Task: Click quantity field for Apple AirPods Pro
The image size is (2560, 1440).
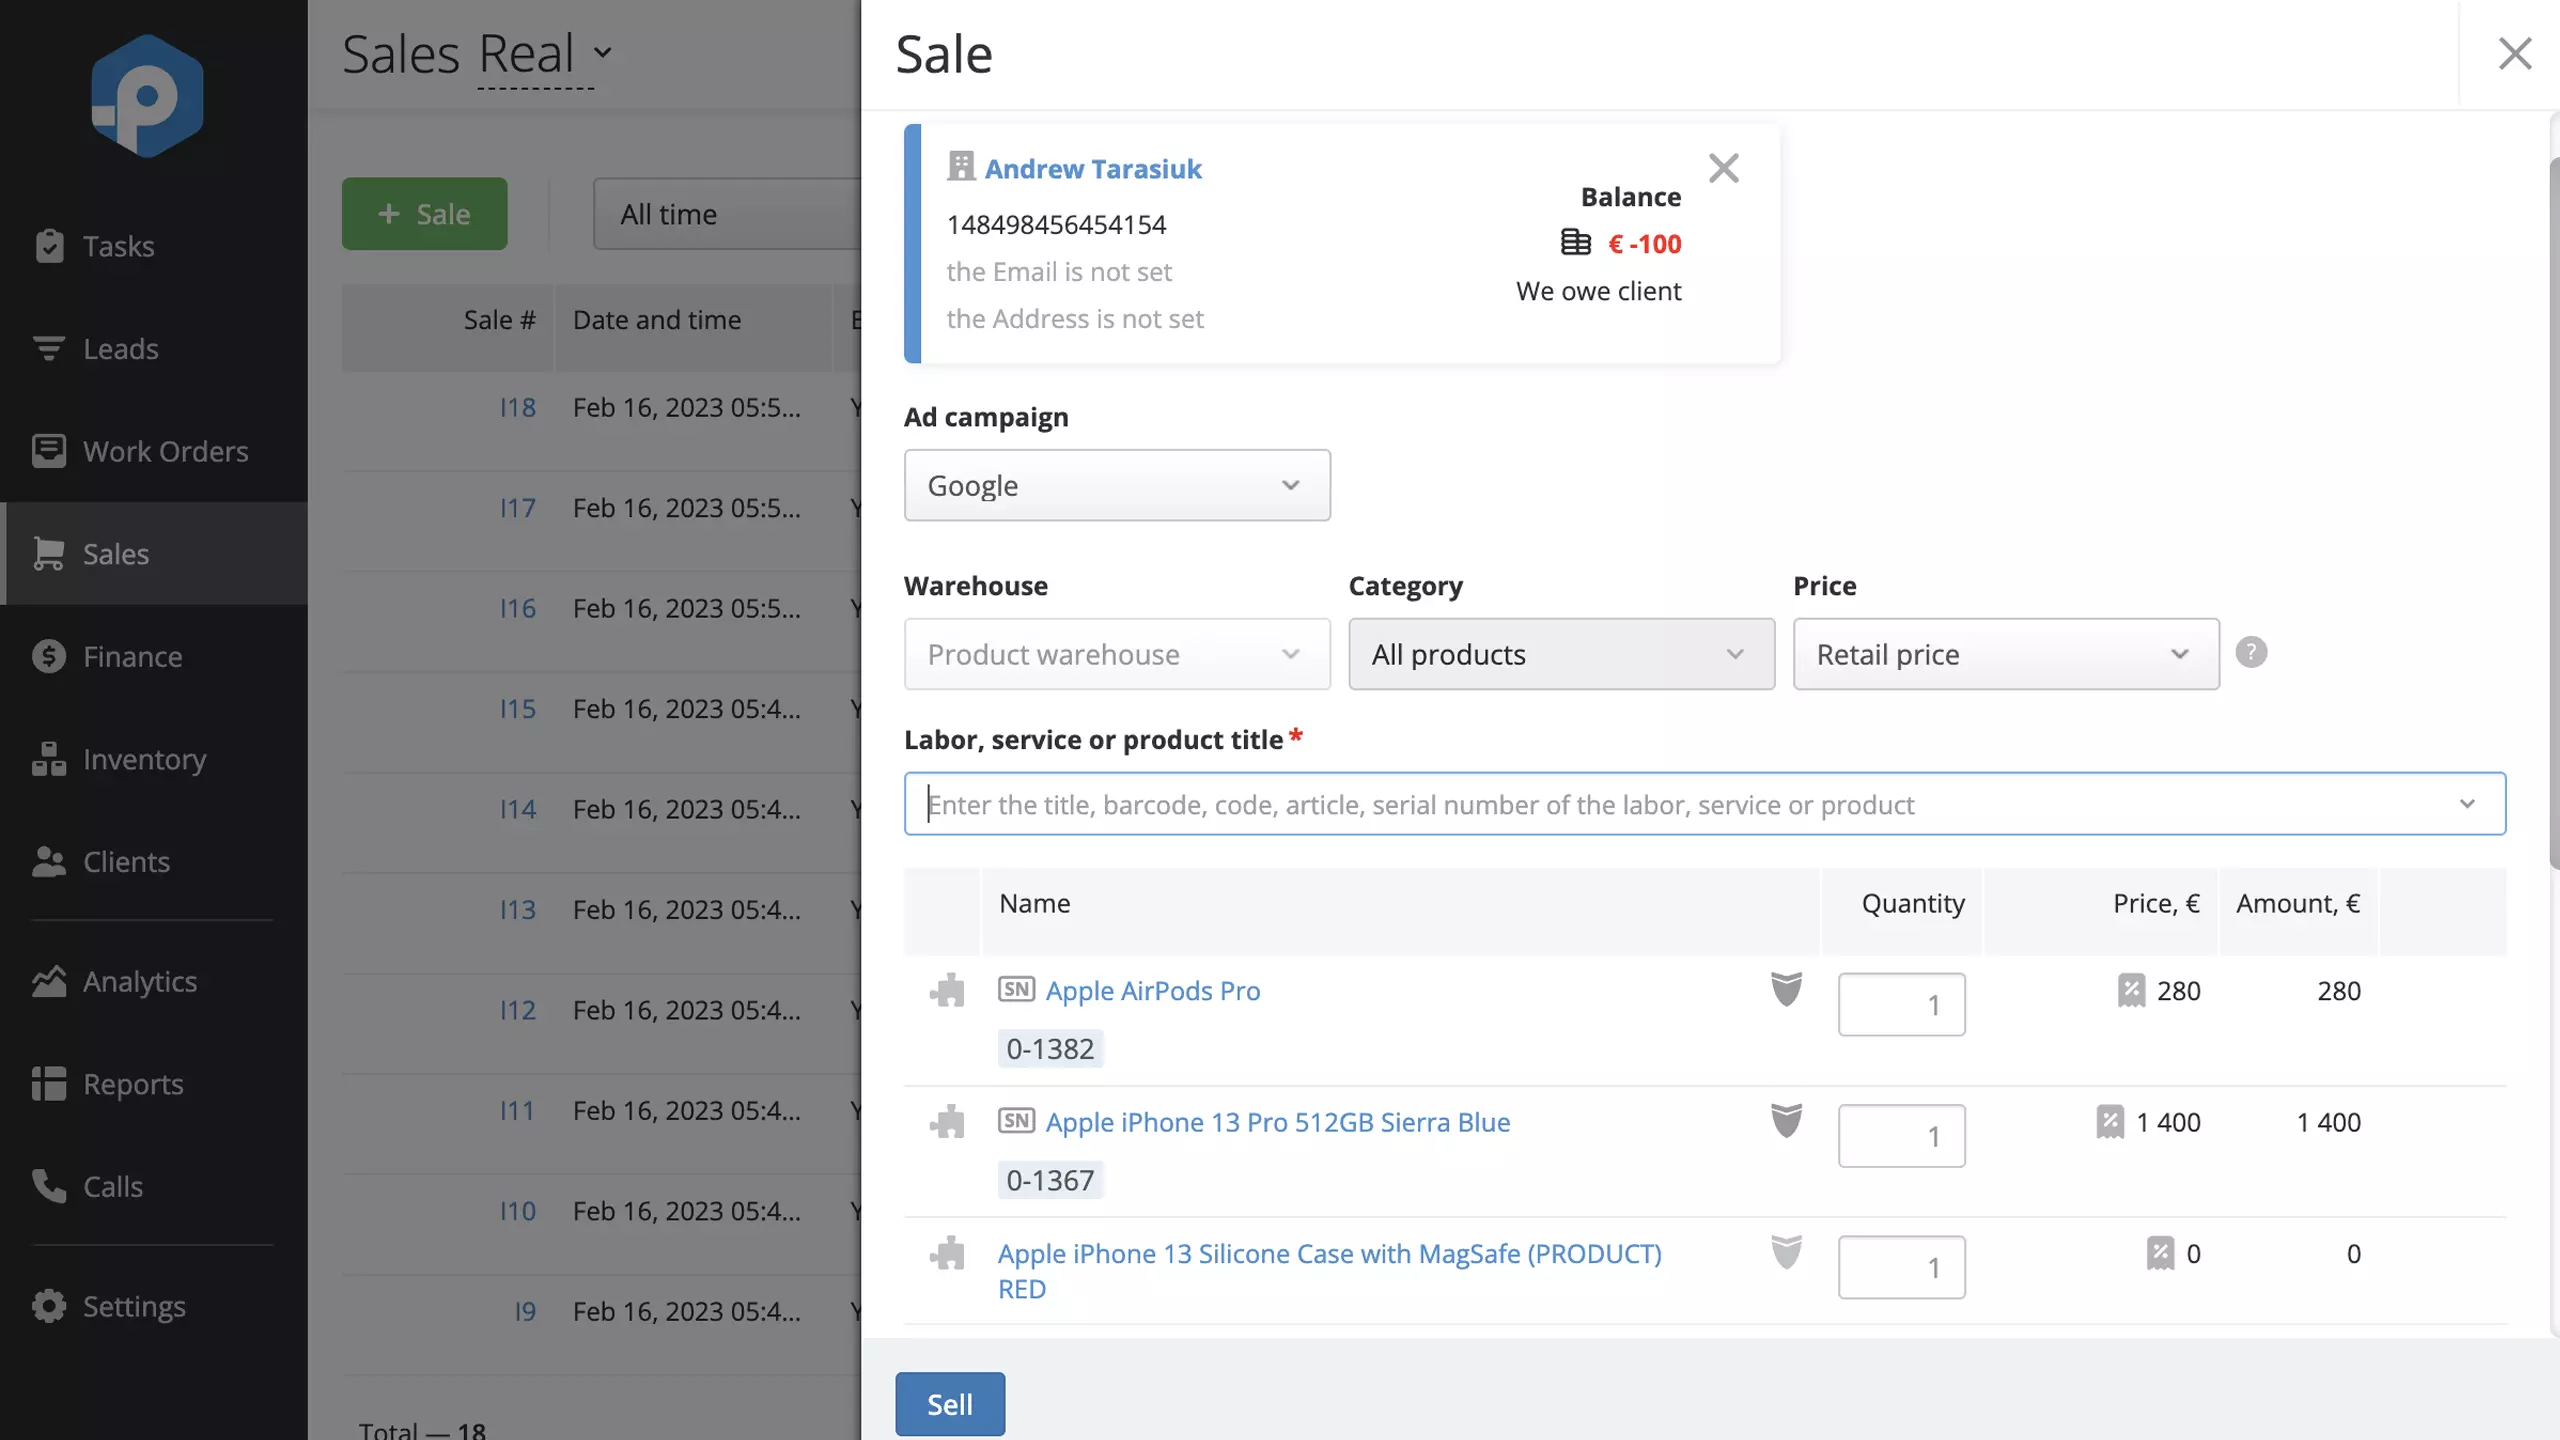Action: (1901, 1004)
